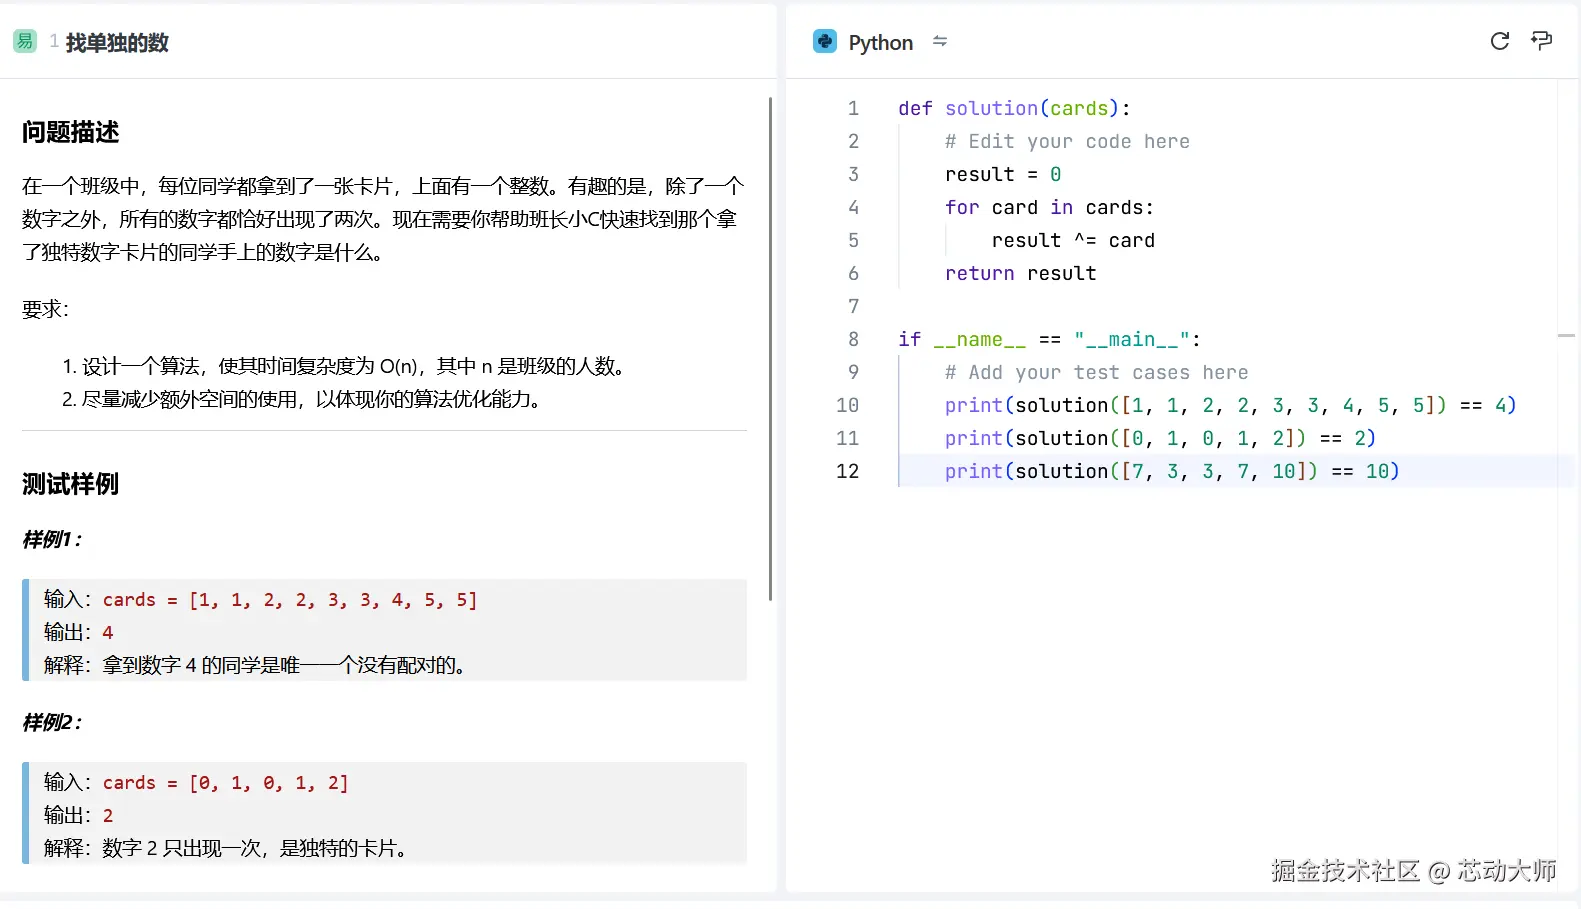Open the Python language selector label
Viewport: 1581px width, 909px height.
tap(880, 43)
